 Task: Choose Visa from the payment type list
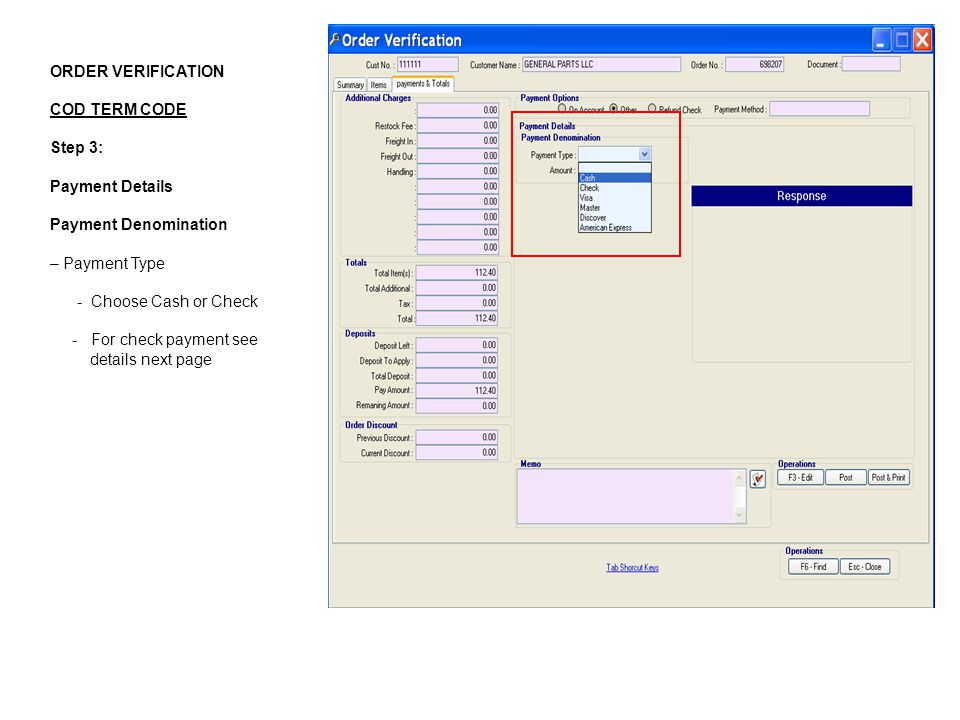615,198
